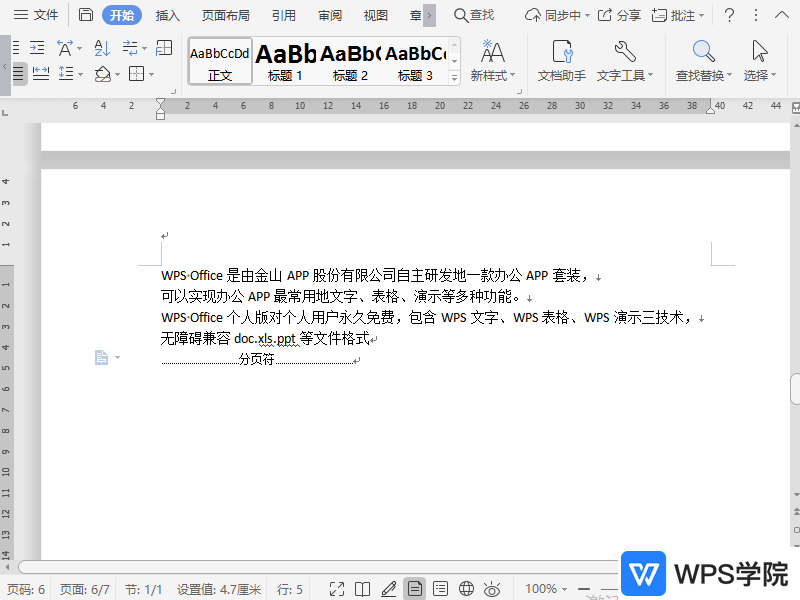Switch to the 页面布局 tab
The width and height of the screenshot is (800, 600).
coord(226,15)
